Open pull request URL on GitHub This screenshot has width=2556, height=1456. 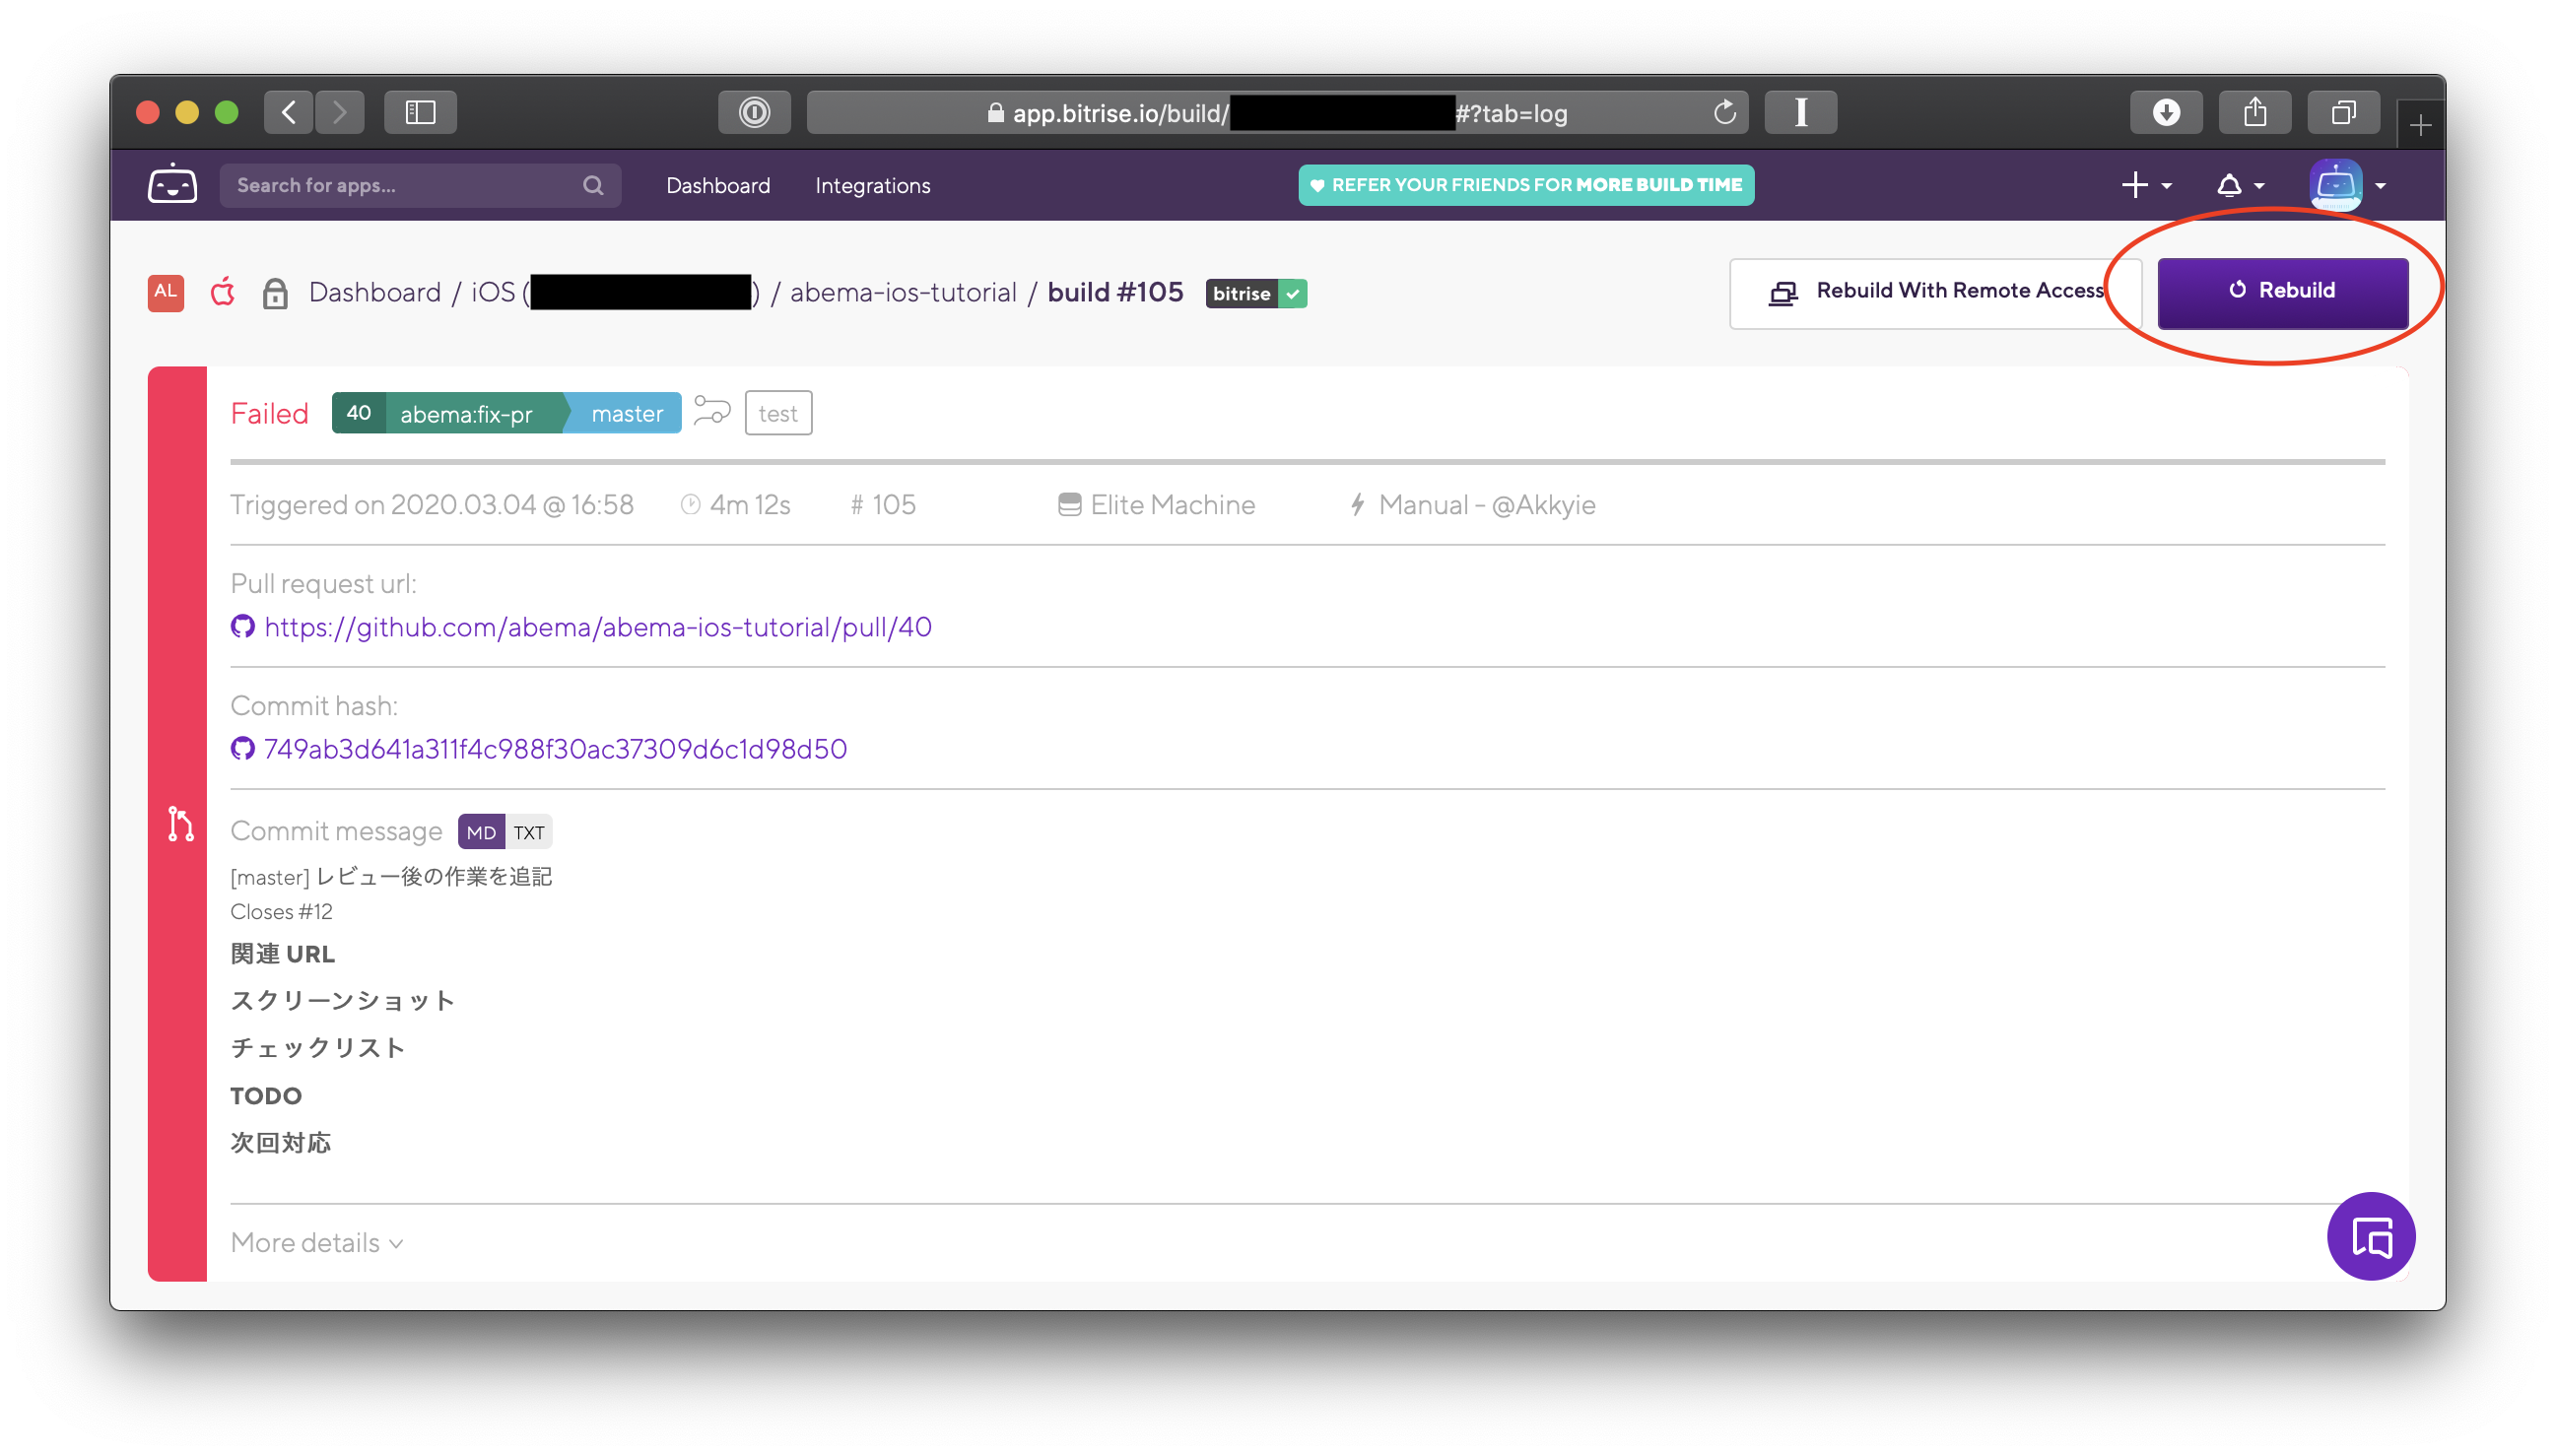tap(597, 627)
